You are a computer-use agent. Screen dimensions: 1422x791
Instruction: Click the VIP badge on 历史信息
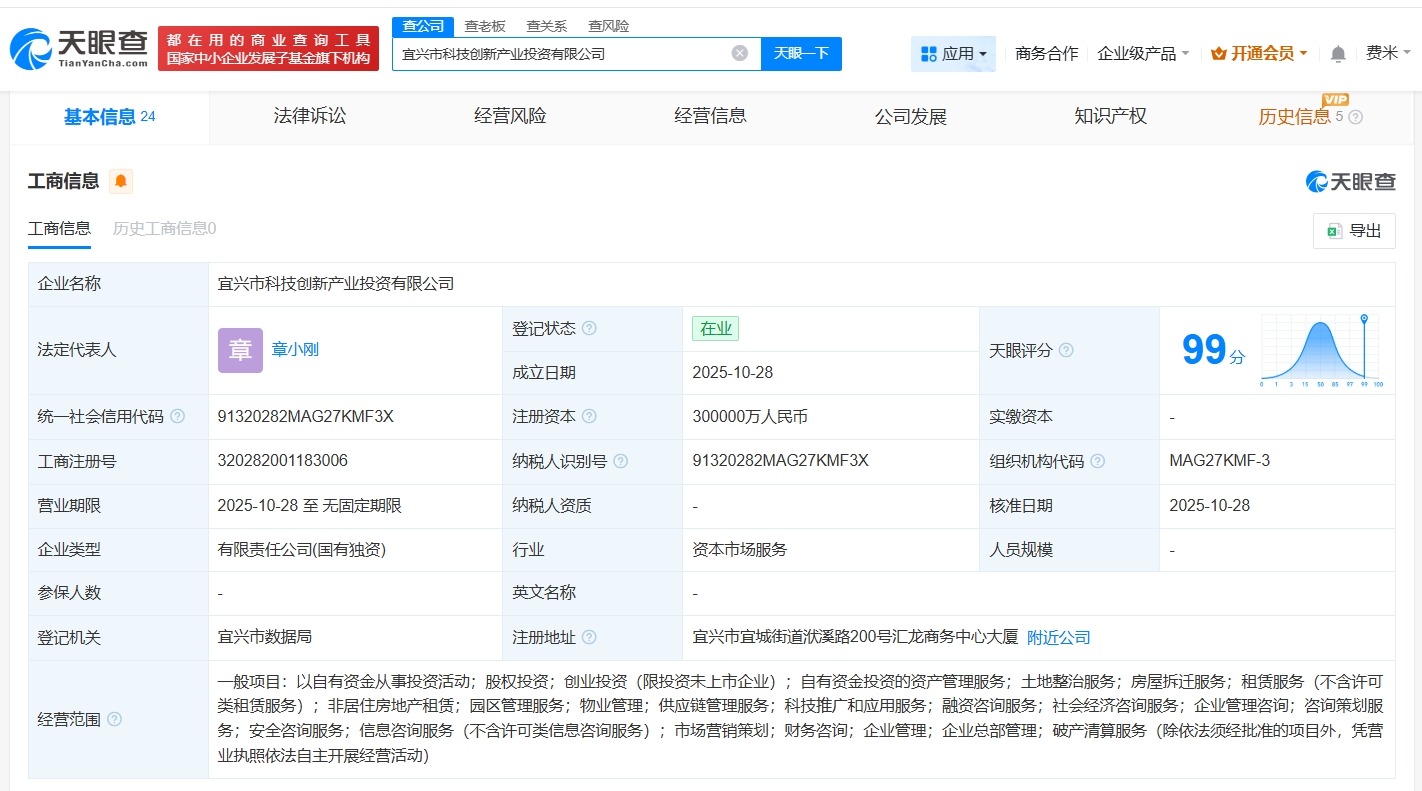[x=1336, y=100]
